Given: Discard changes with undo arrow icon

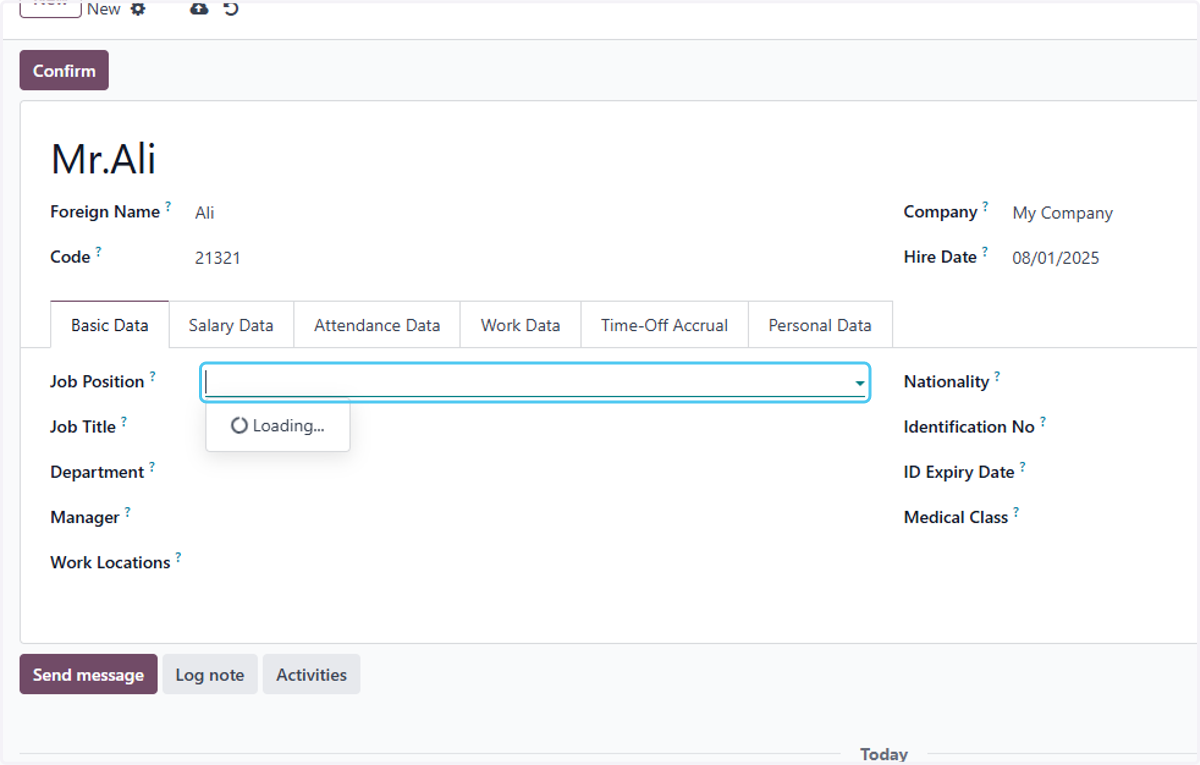Looking at the screenshot, I should coord(231,9).
